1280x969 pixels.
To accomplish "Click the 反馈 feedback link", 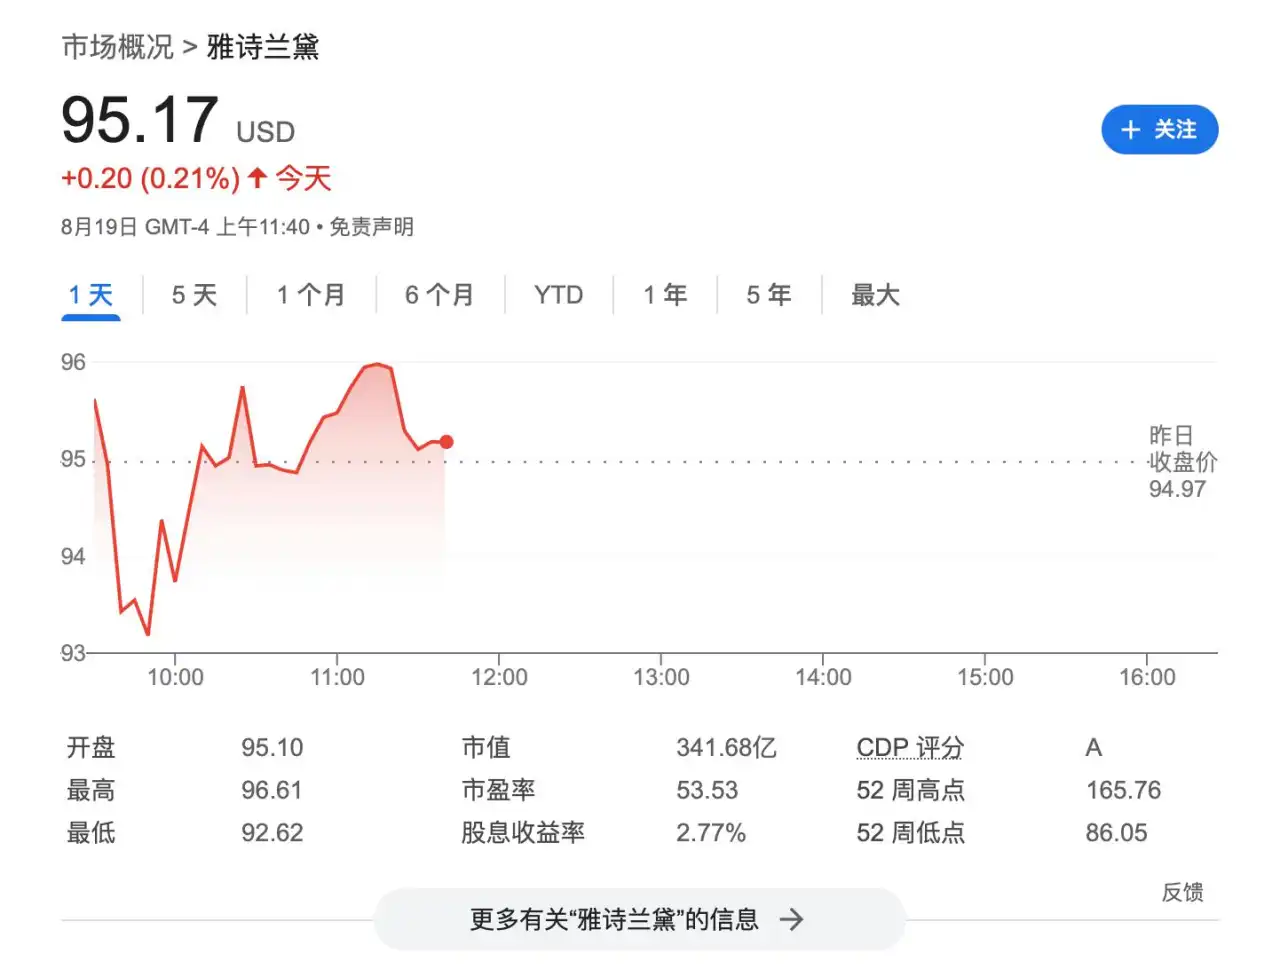I will (x=1184, y=893).
